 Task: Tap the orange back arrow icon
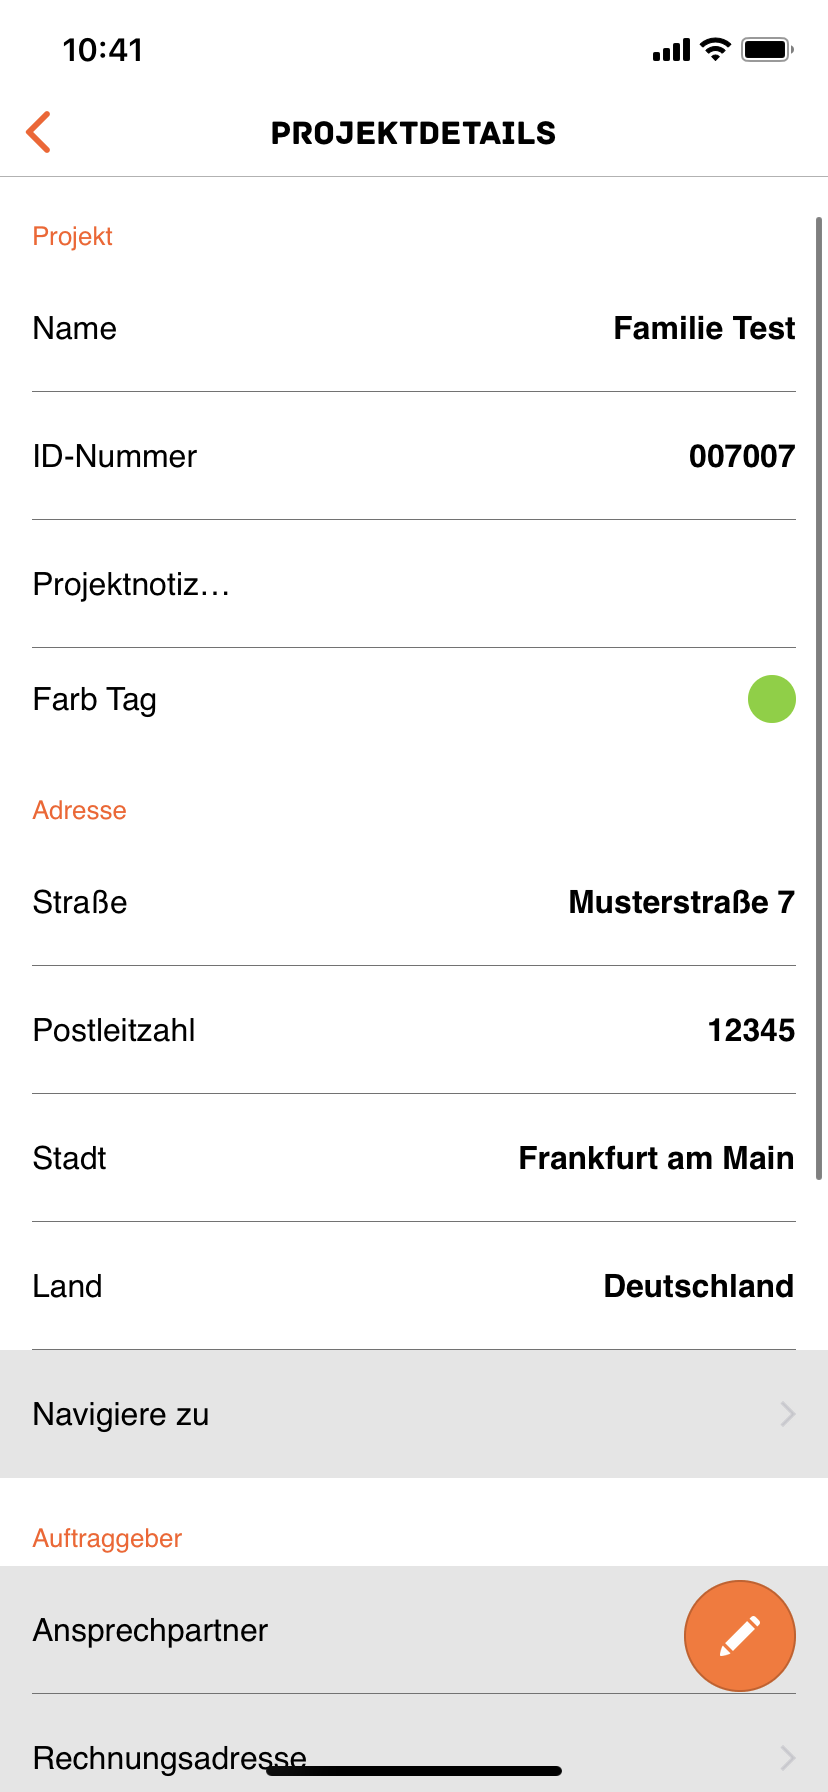click(39, 132)
